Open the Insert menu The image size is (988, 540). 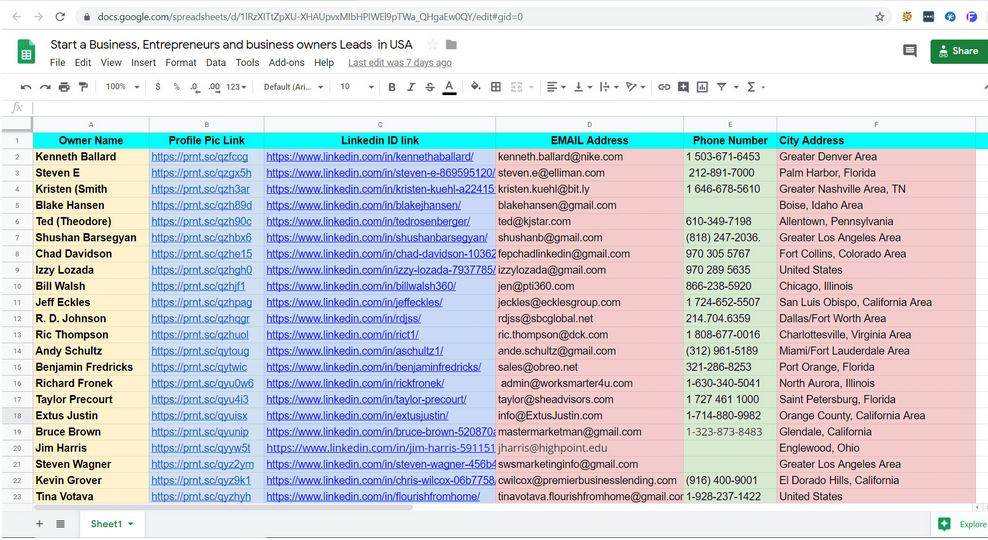point(143,63)
